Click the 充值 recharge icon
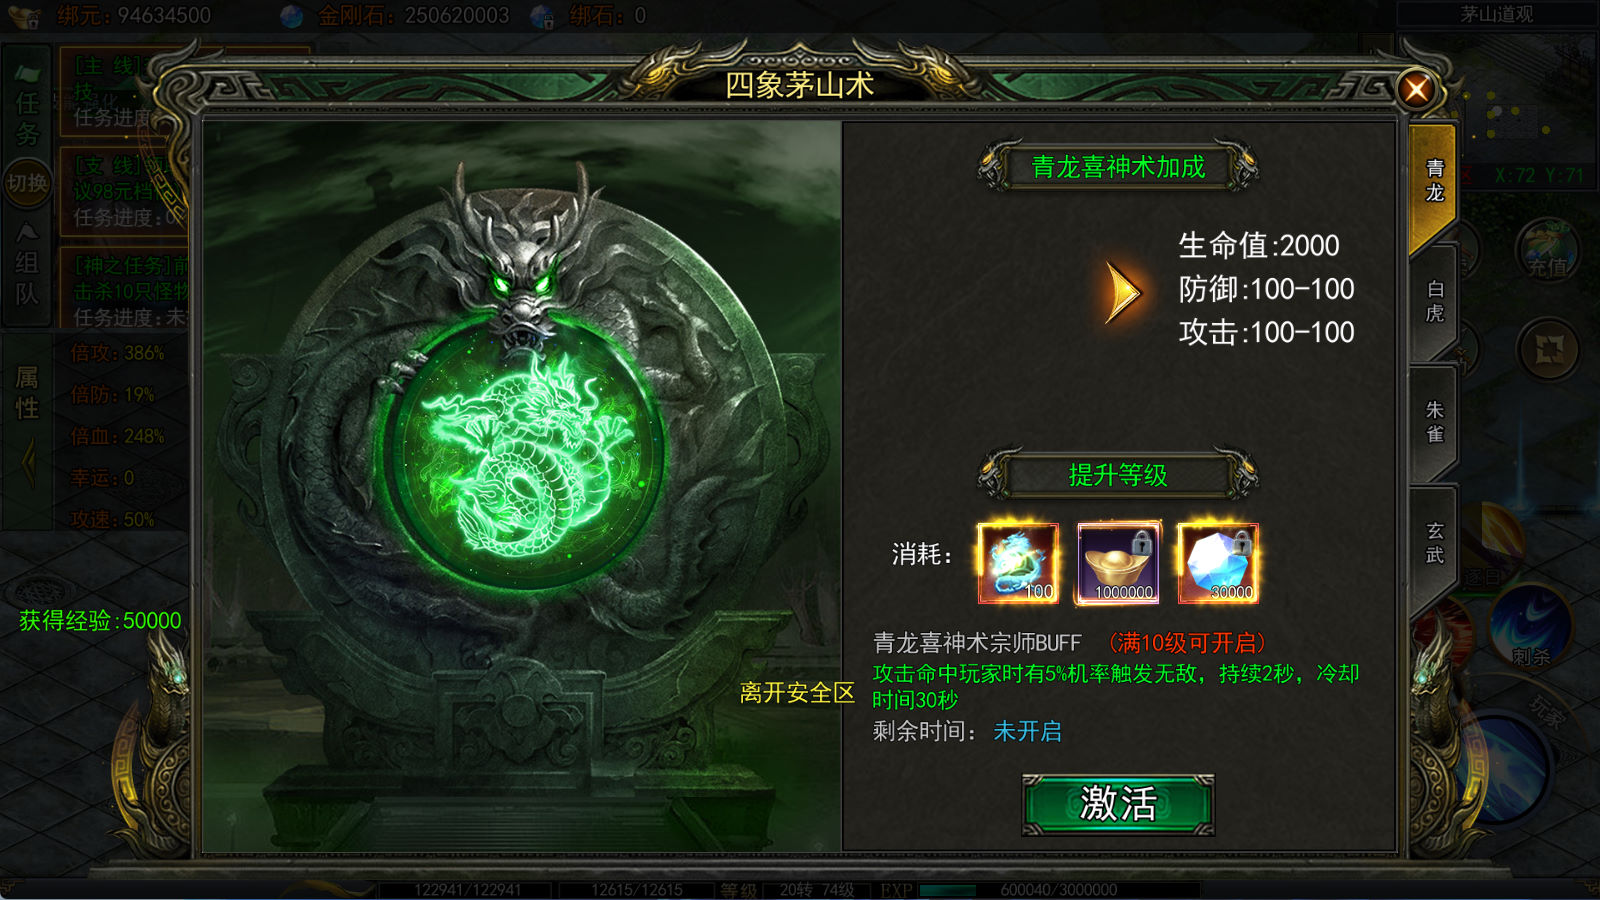The width and height of the screenshot is (1600, 900). click(x=1548, y=250)
